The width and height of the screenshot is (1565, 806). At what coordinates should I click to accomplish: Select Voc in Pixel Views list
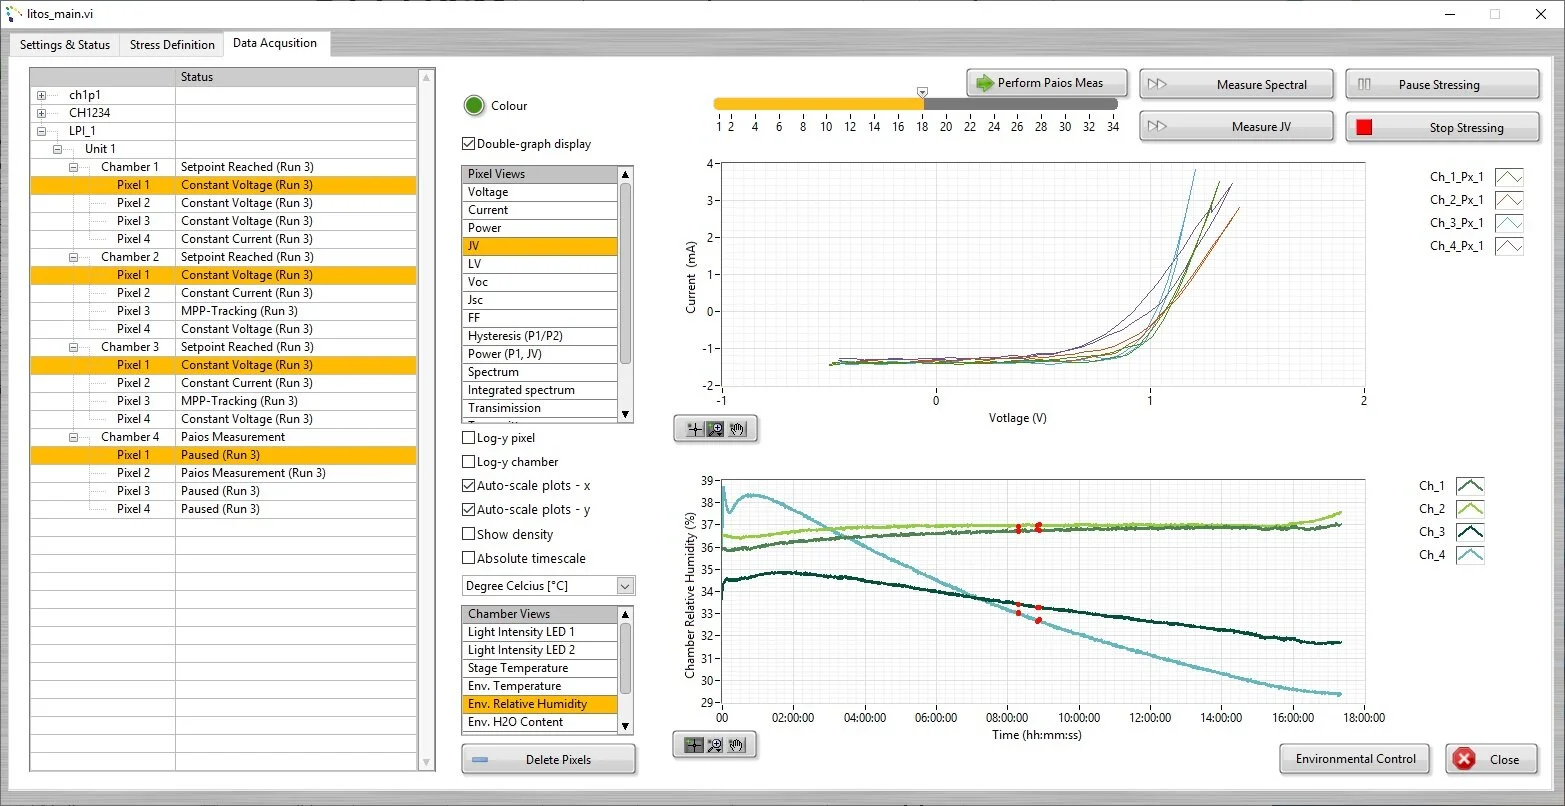[x=540, y=282]
